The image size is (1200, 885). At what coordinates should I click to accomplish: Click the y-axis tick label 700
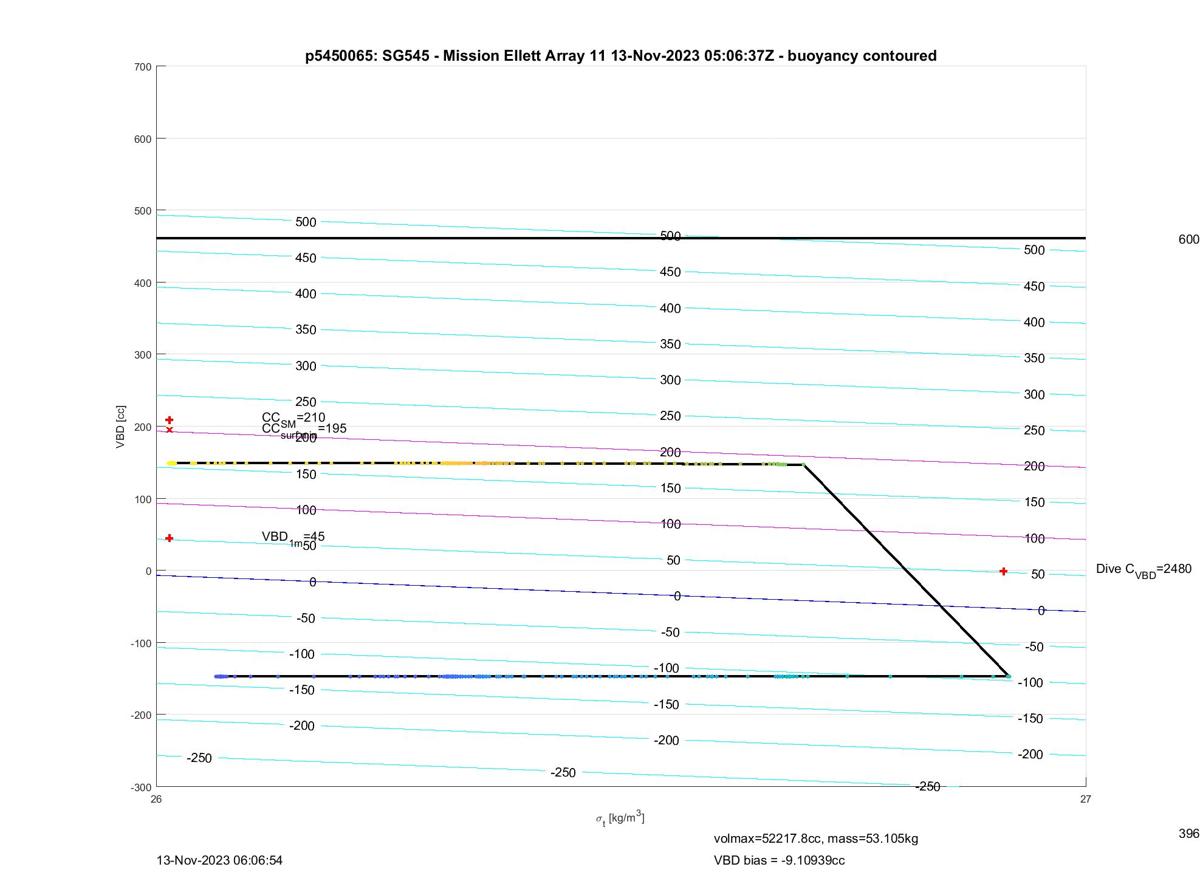[142, 67]
